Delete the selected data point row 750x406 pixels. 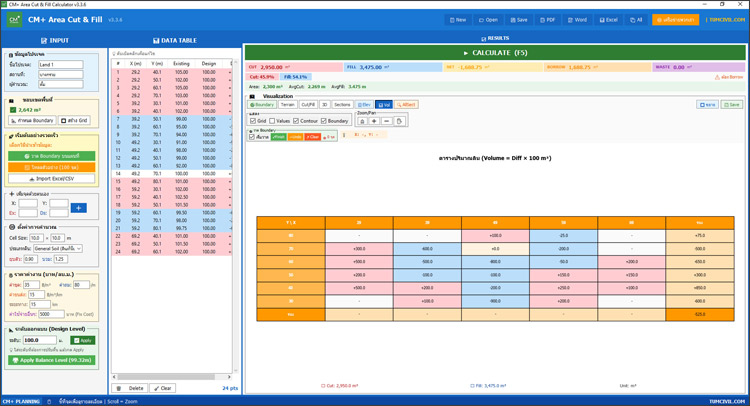[132, 388]
